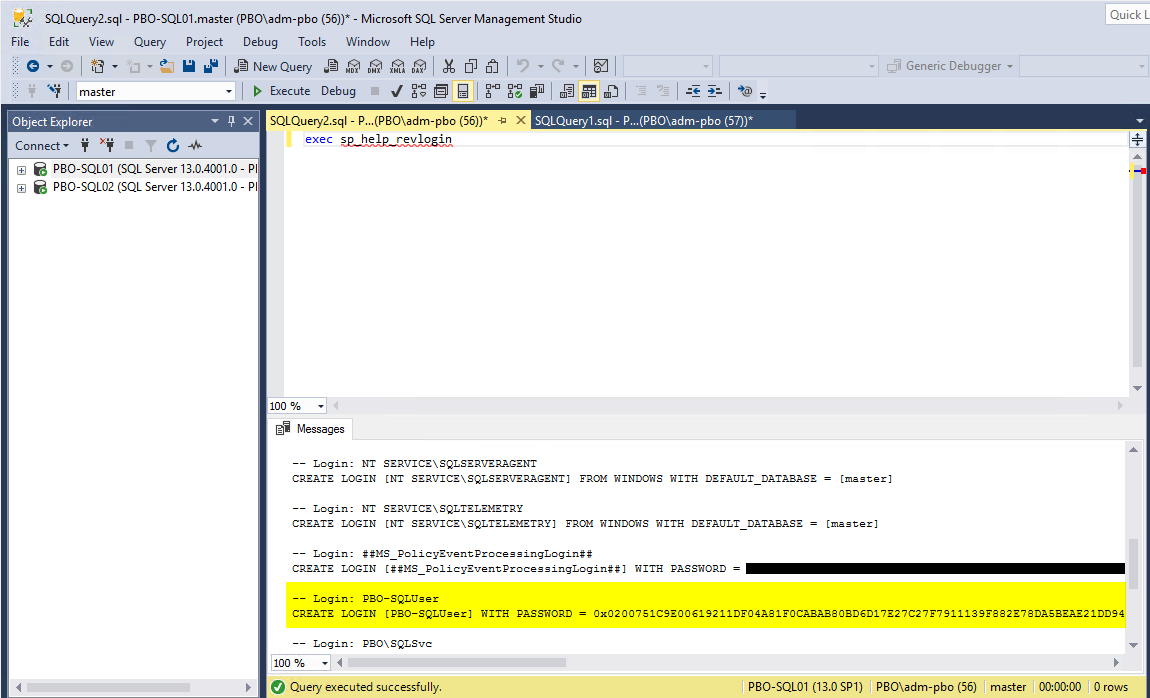
Task: Toggle pin on SQLQuery2.sql tab
Action: 503,121
